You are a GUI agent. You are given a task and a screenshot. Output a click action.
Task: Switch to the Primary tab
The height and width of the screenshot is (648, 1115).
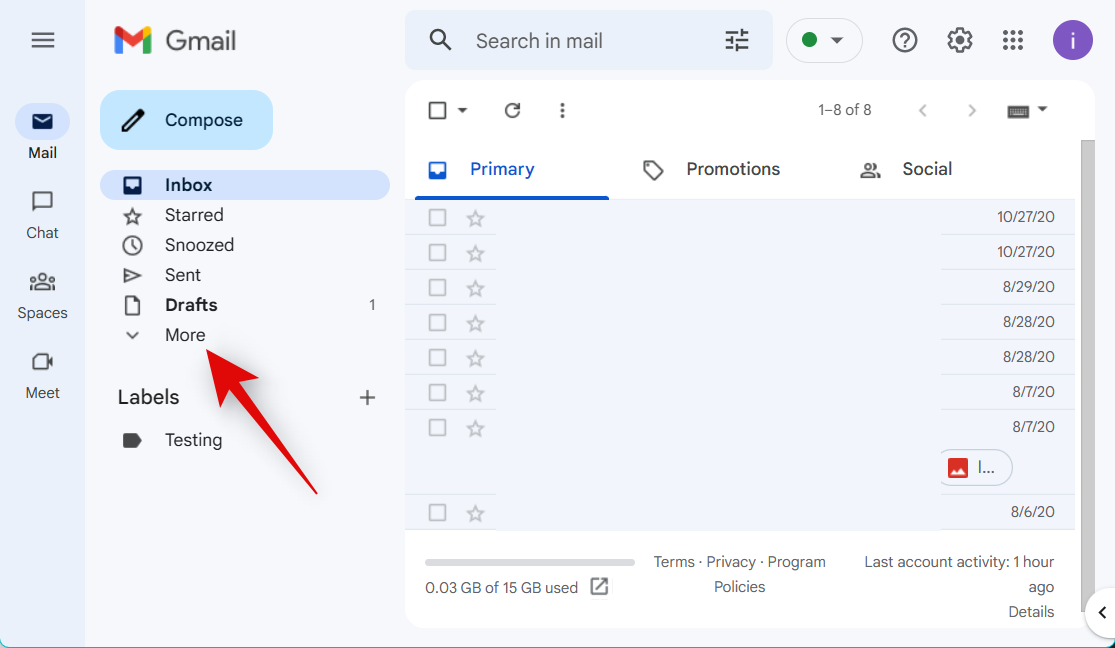coord(511,170)
